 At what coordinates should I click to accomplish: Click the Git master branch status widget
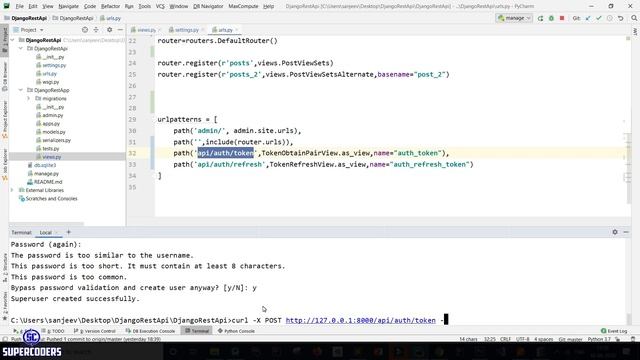(570, 339)
